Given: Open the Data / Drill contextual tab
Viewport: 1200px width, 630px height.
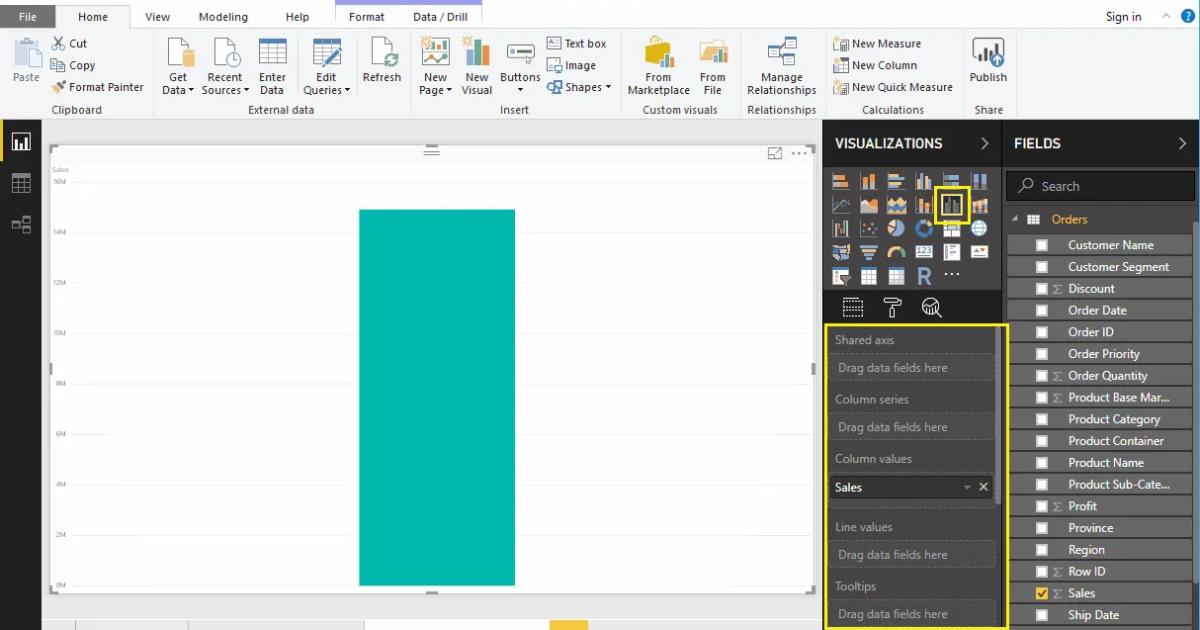Looking at the screenshot, I should (440, 16).
